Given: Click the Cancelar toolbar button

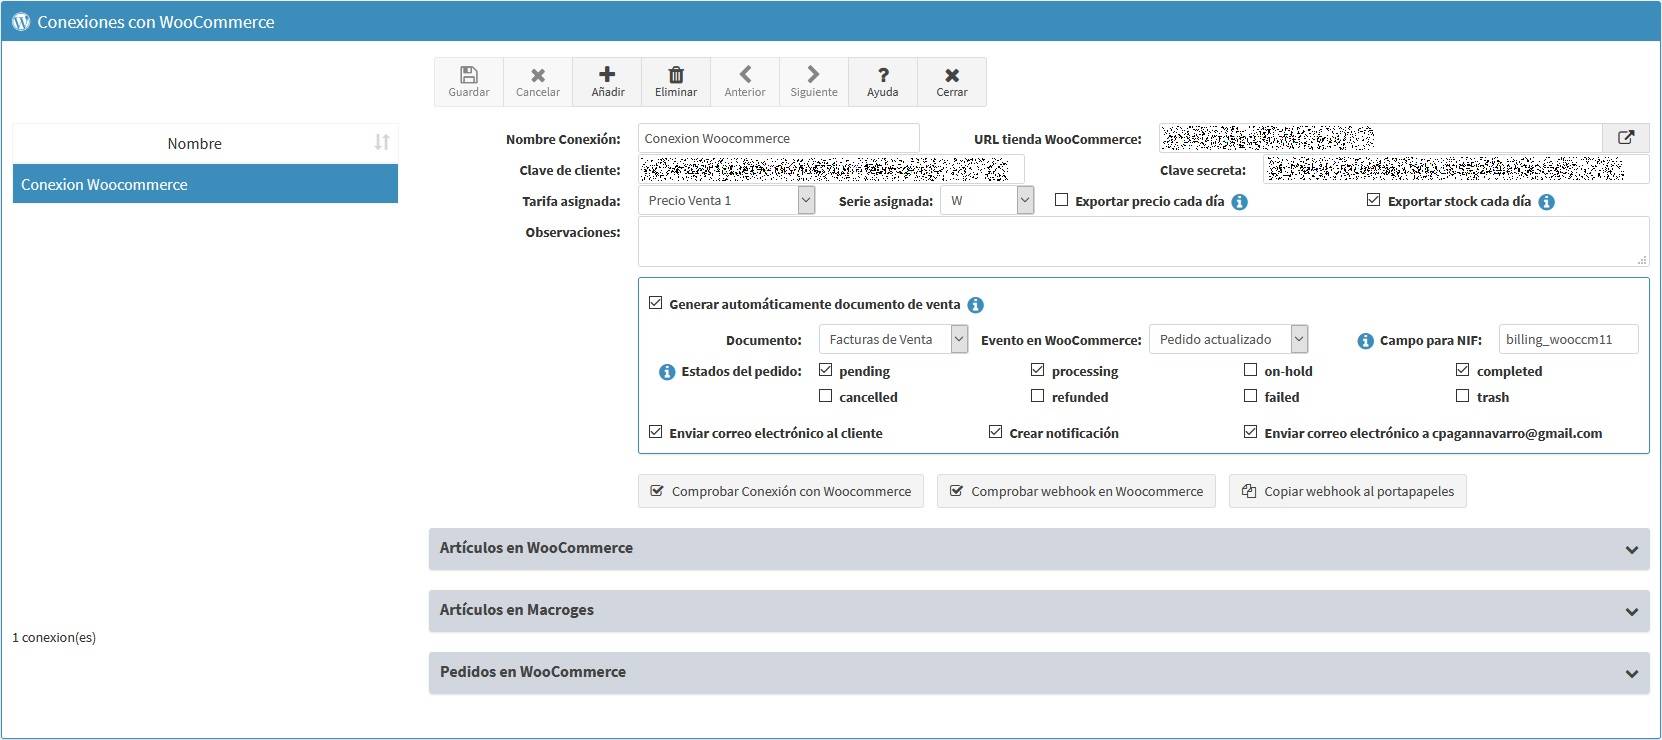Looking at the screenshot, I should 537,82.
